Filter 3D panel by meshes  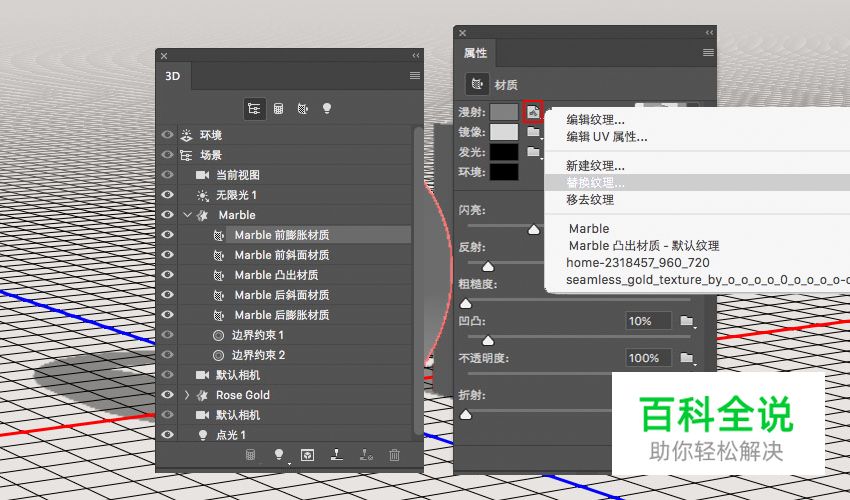pyautogui.click(x=279, y=109)
